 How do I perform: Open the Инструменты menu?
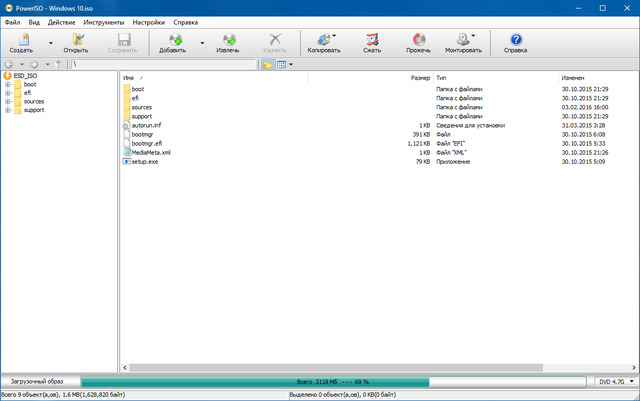coord(104,22)
